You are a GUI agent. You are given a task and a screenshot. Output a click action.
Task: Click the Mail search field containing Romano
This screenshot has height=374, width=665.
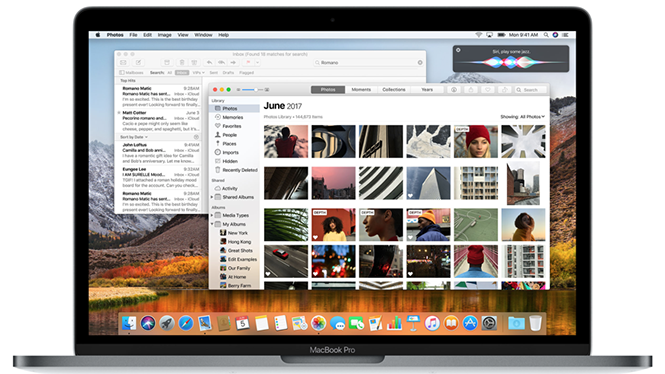point(369,63)
